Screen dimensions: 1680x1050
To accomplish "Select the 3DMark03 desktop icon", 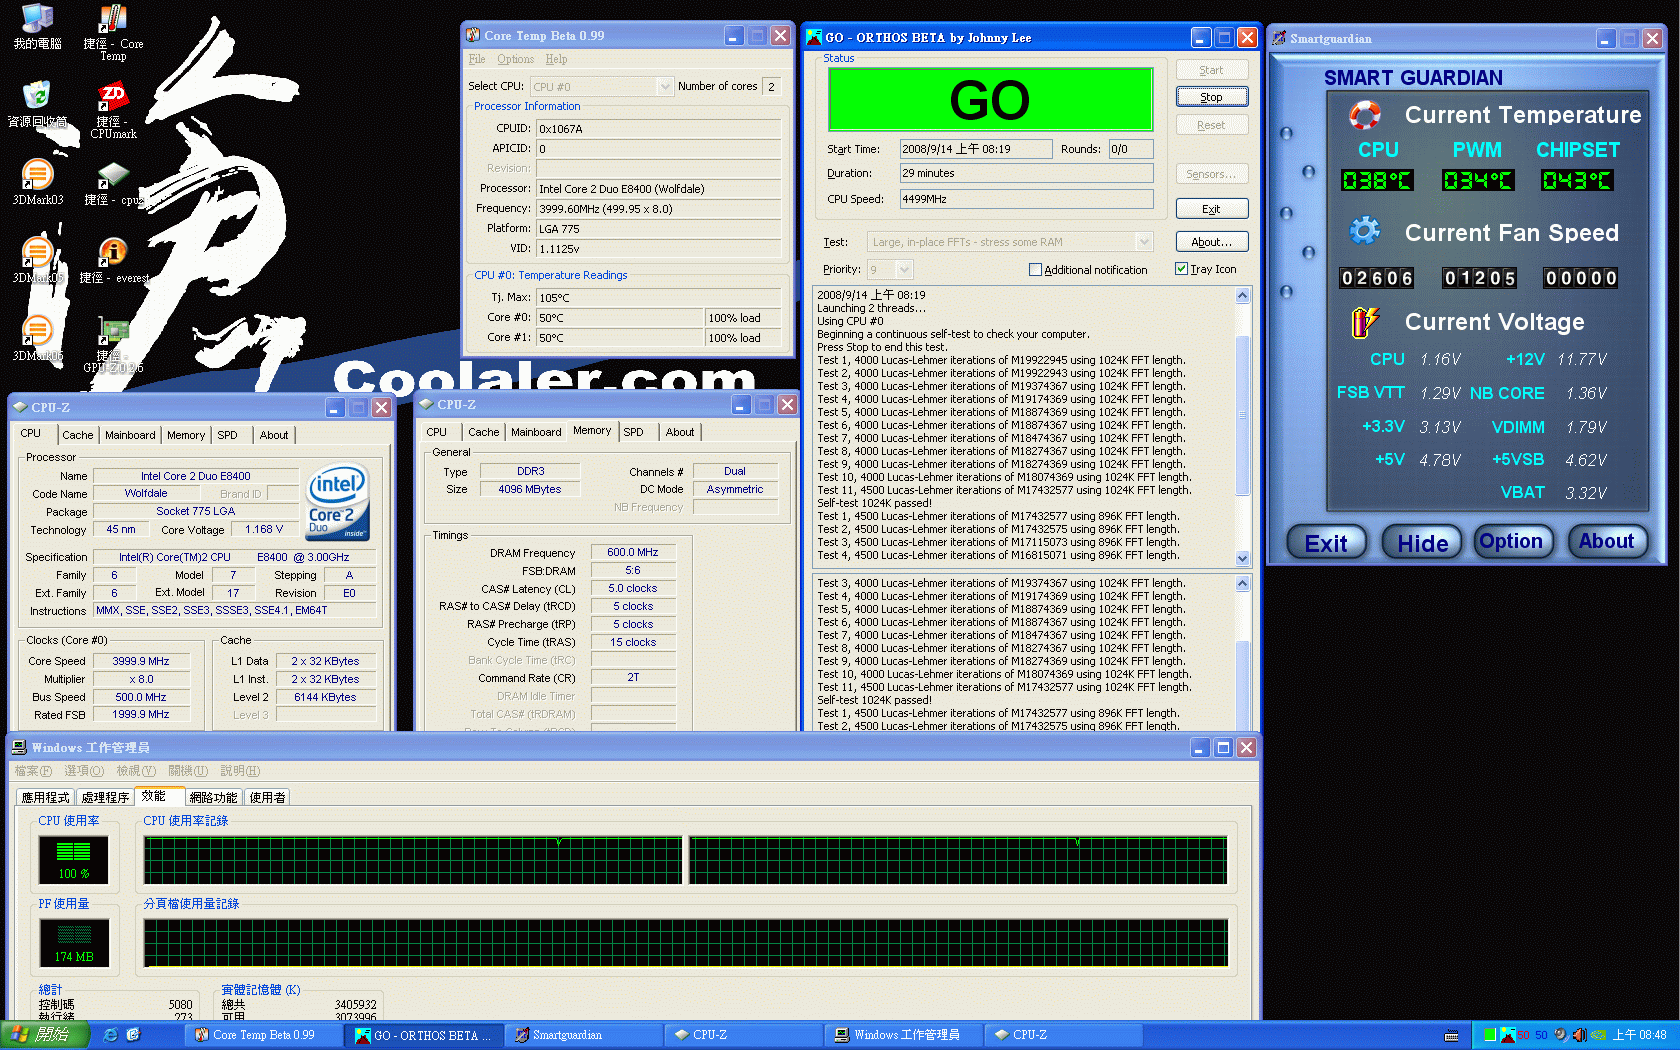I will coord(37,183).
